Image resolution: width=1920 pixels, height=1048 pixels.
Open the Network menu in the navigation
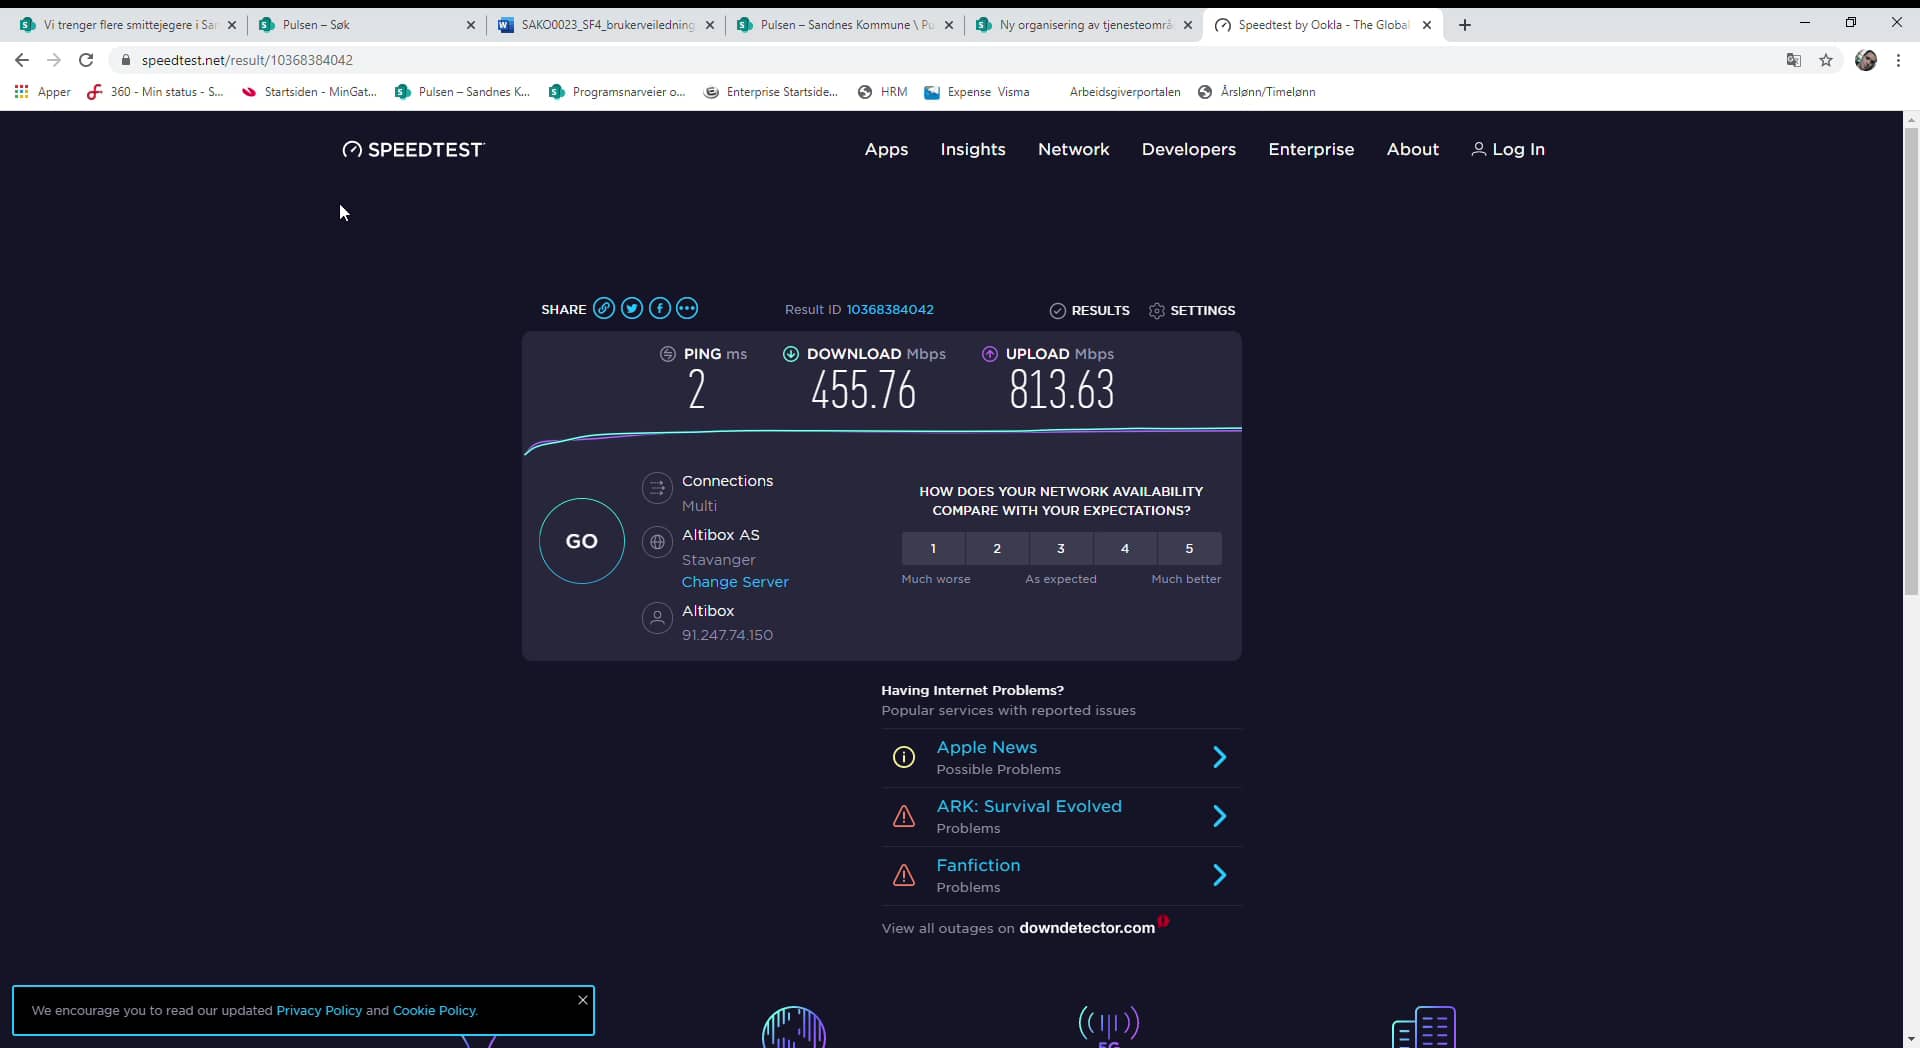(1073, 149)
